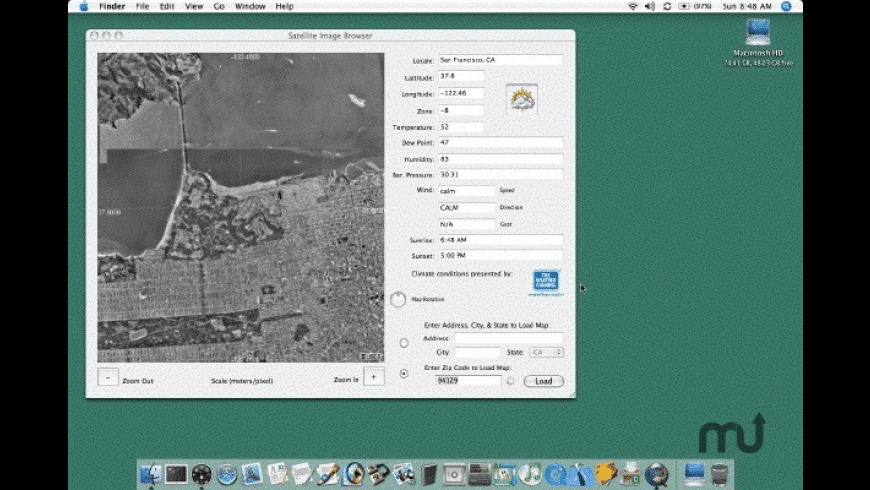Click the Zone field showing -8
The image size is (870, 490).
461,110
